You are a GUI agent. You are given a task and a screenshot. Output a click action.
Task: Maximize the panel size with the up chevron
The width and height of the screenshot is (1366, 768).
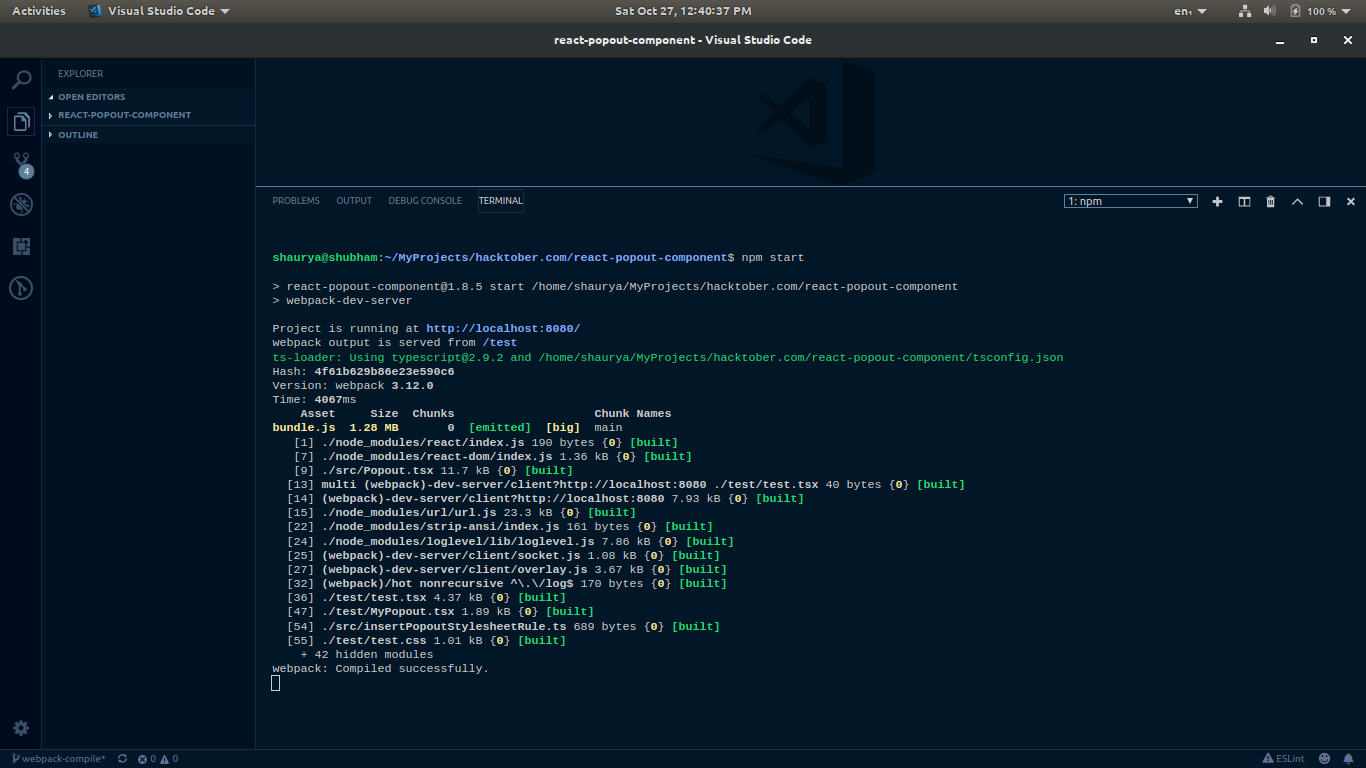click(1297, 201)
